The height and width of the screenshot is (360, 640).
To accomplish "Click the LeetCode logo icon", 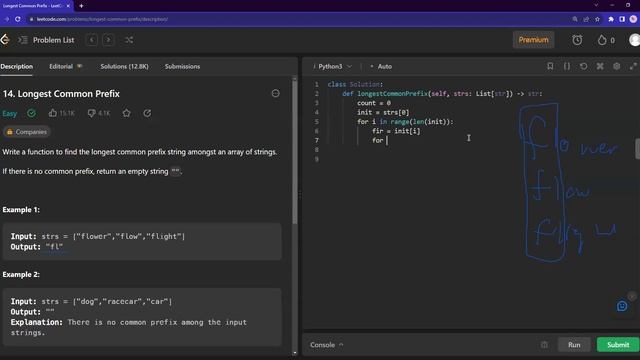I will pos(4,40).
